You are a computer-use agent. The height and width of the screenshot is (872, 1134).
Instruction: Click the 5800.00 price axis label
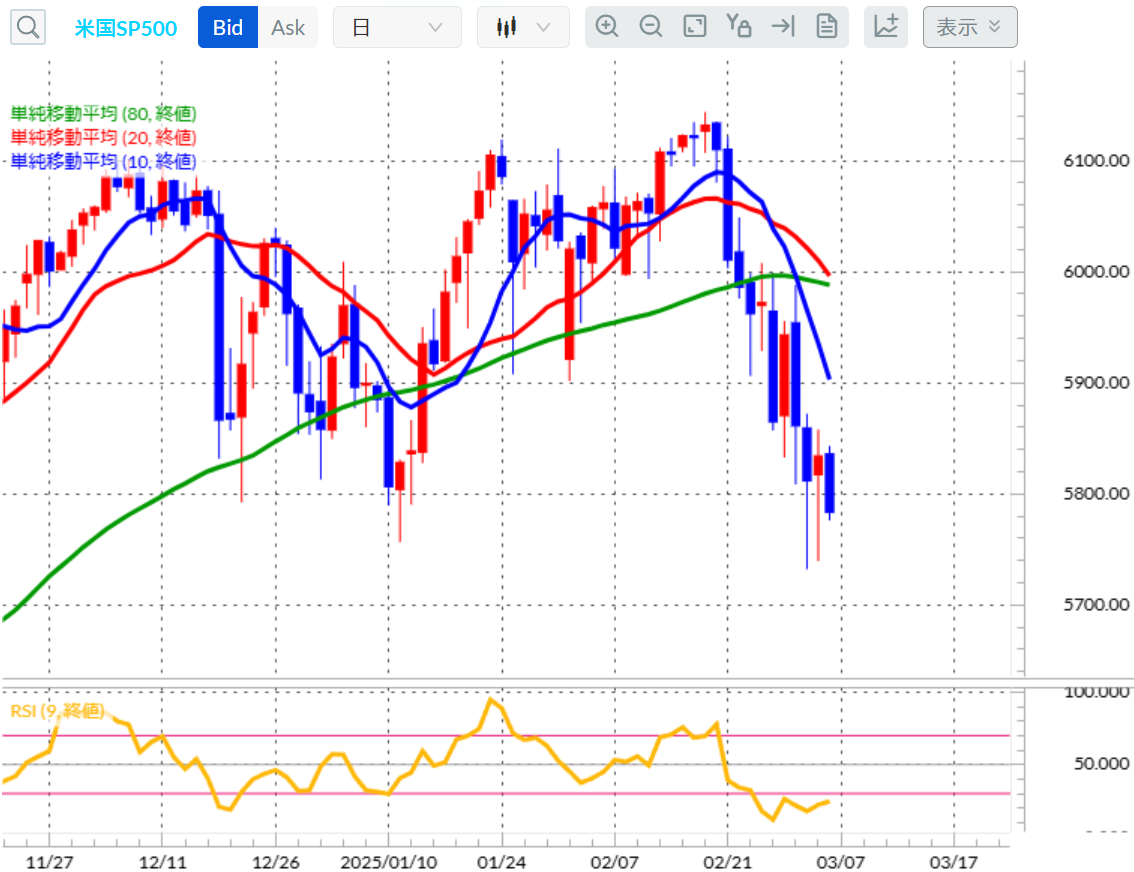[x=1096, y=494]
